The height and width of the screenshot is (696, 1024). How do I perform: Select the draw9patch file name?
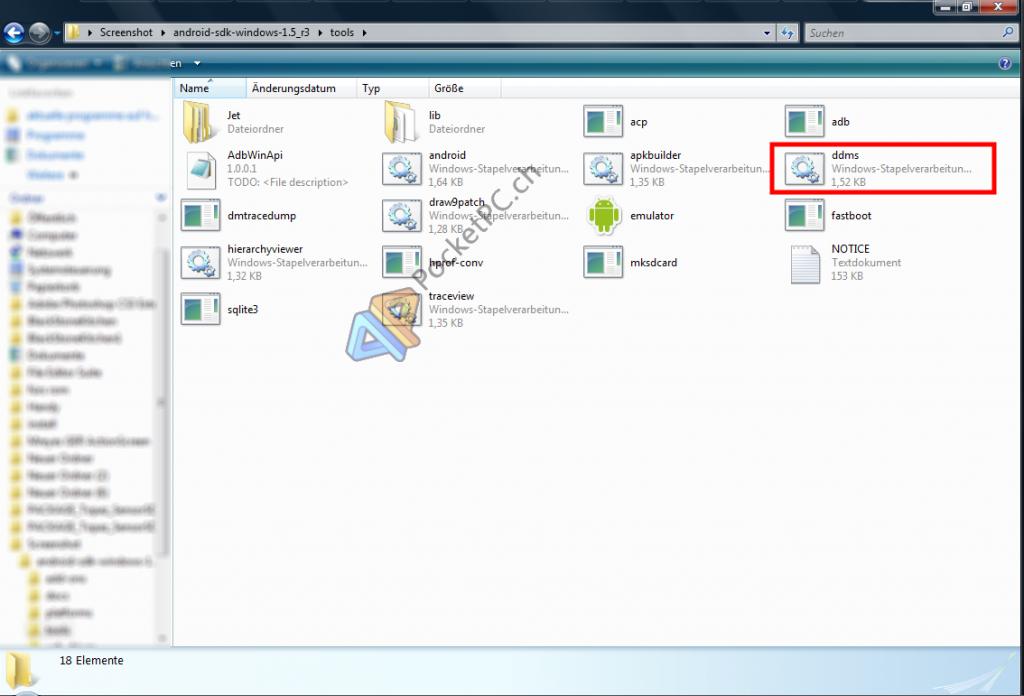[x=456, y=202]
